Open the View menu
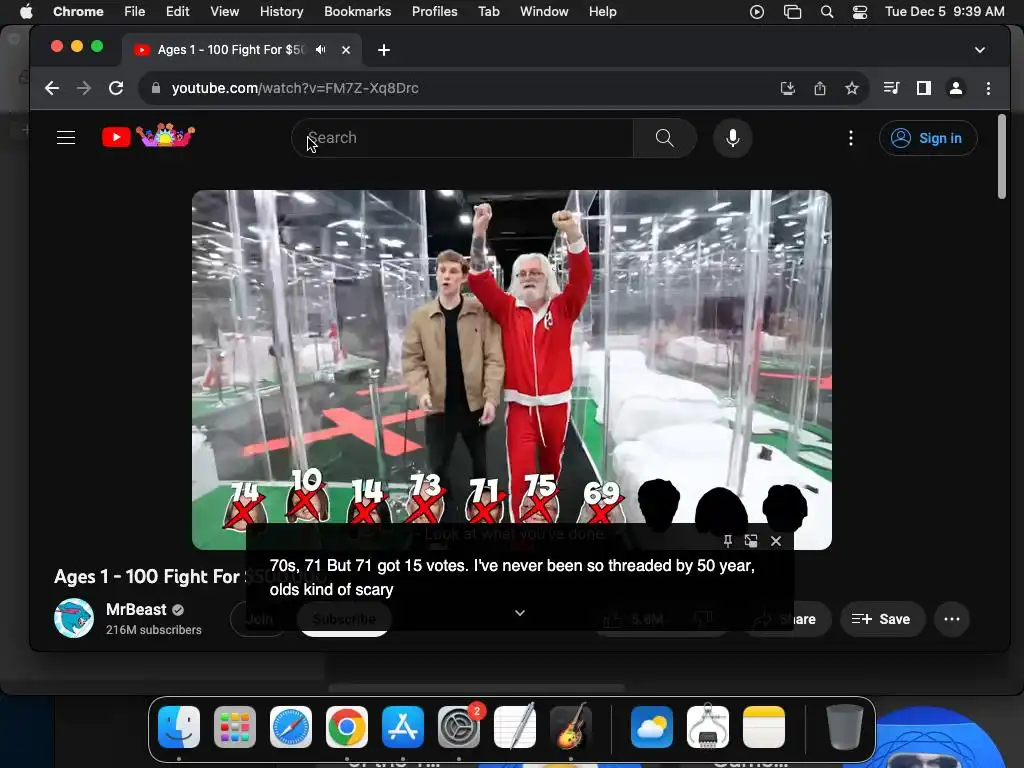Image resolution: width=1024 pixels, height=768 pixels. click(225, 12)
